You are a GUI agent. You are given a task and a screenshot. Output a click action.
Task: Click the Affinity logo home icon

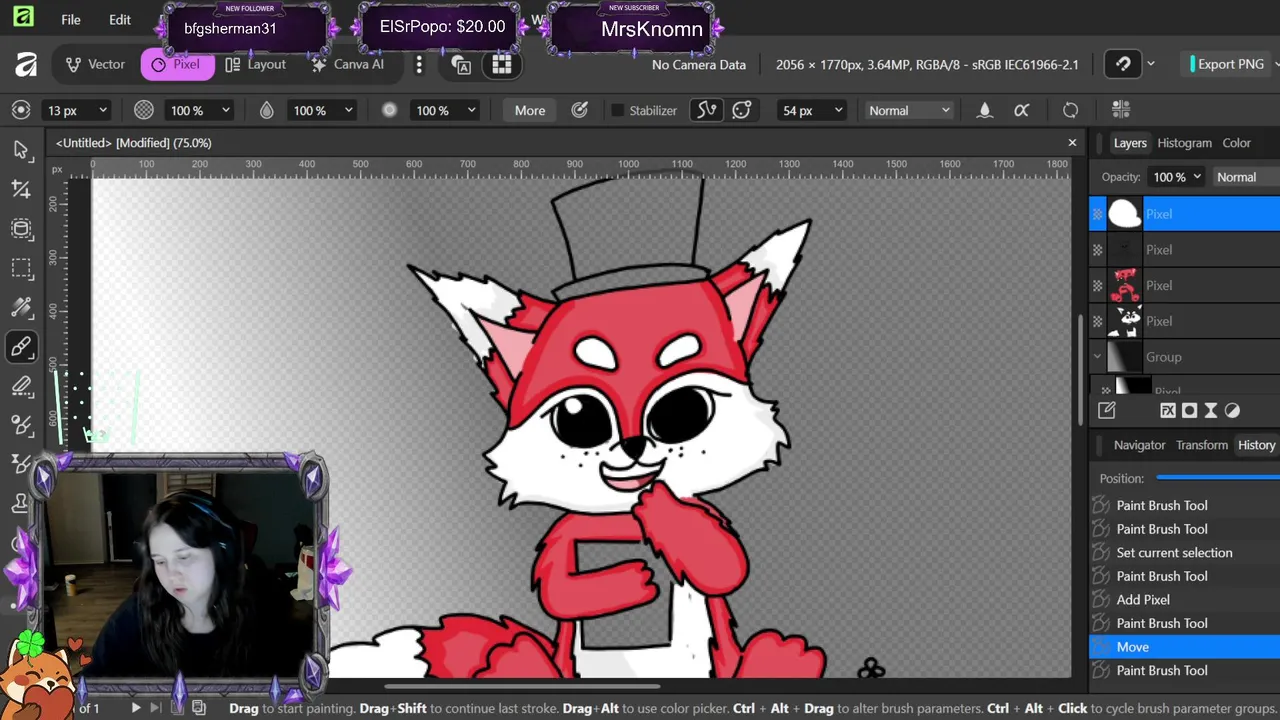coord(26,65)
